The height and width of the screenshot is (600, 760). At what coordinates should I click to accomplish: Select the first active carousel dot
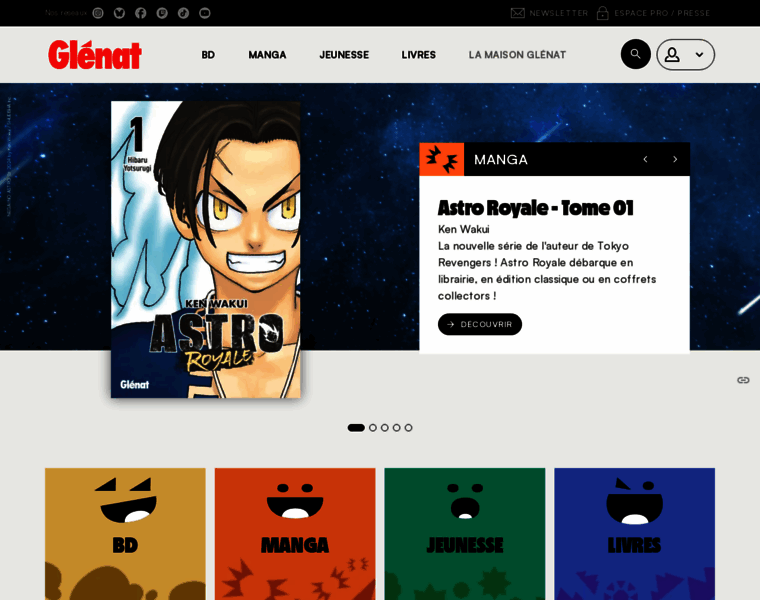click(x=356, y=427)
